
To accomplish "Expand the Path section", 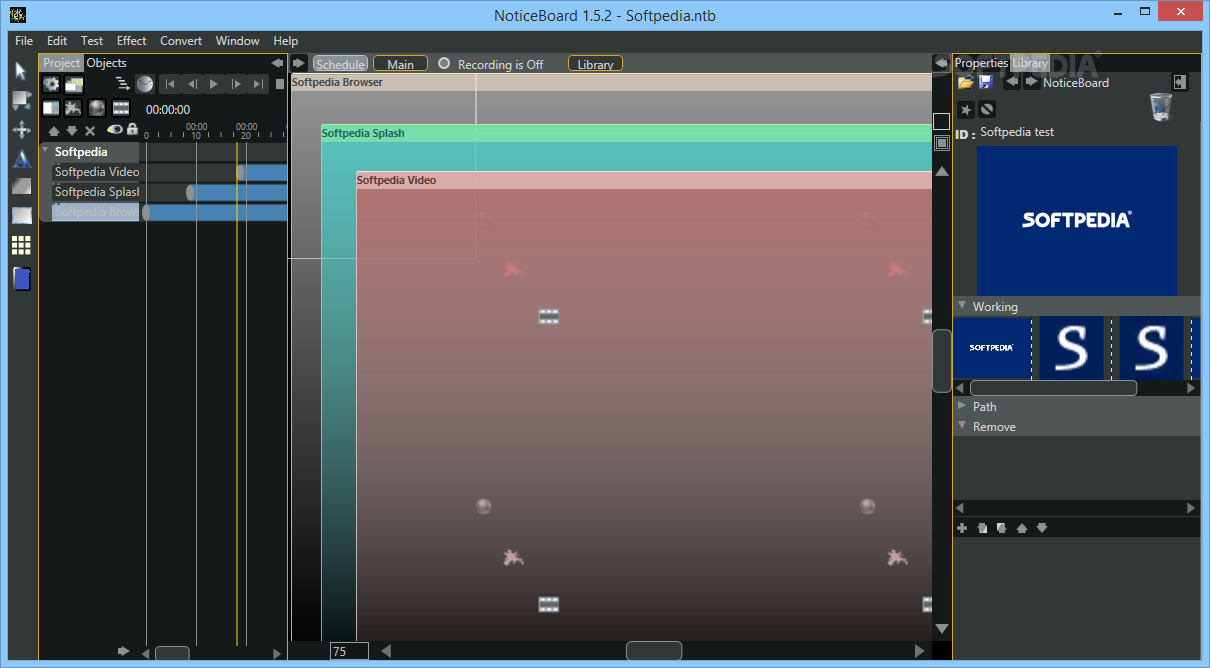I will click(962, 406).
